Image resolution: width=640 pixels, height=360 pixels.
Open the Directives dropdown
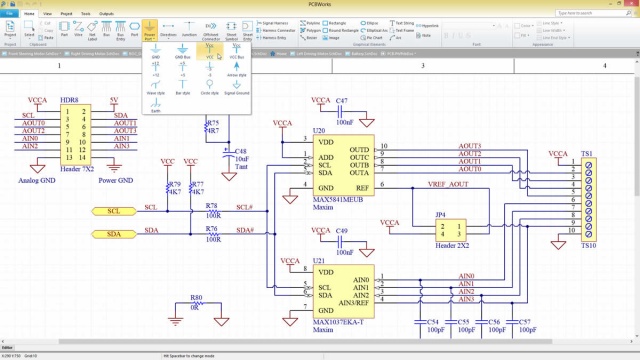168,30
